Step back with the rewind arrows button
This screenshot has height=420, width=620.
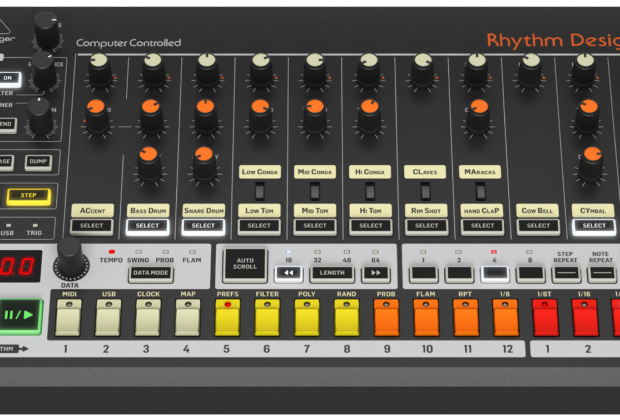[289, 273]
